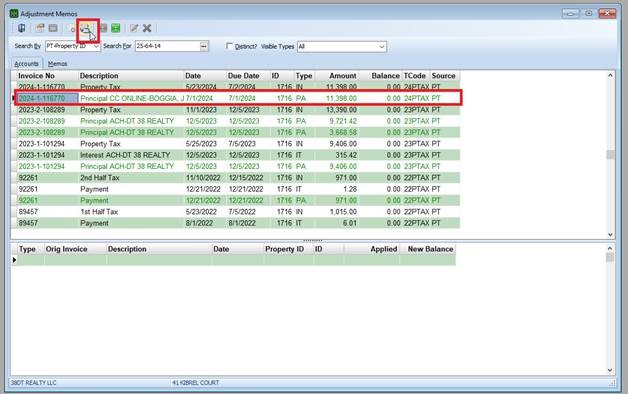
Task: Click Interest ACH-DT 38 REALTY description
Action: tap(125, 155)
